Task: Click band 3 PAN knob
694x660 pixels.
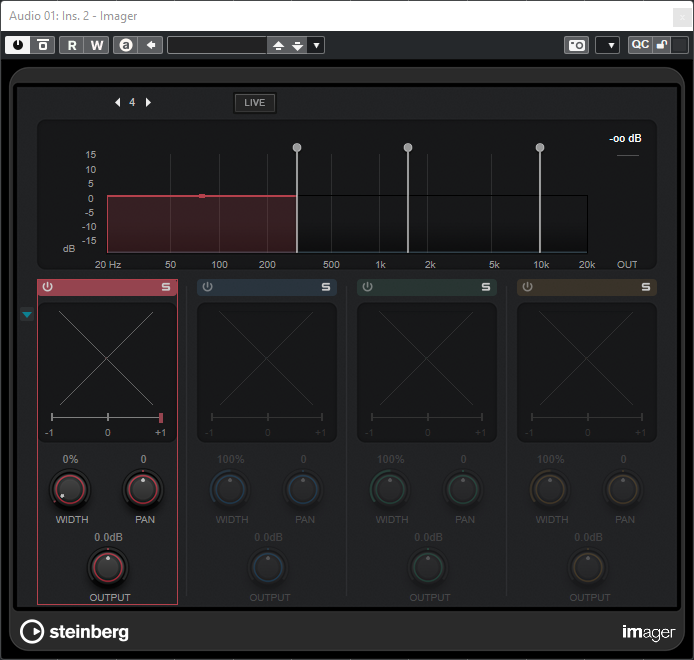Action: 463,490
